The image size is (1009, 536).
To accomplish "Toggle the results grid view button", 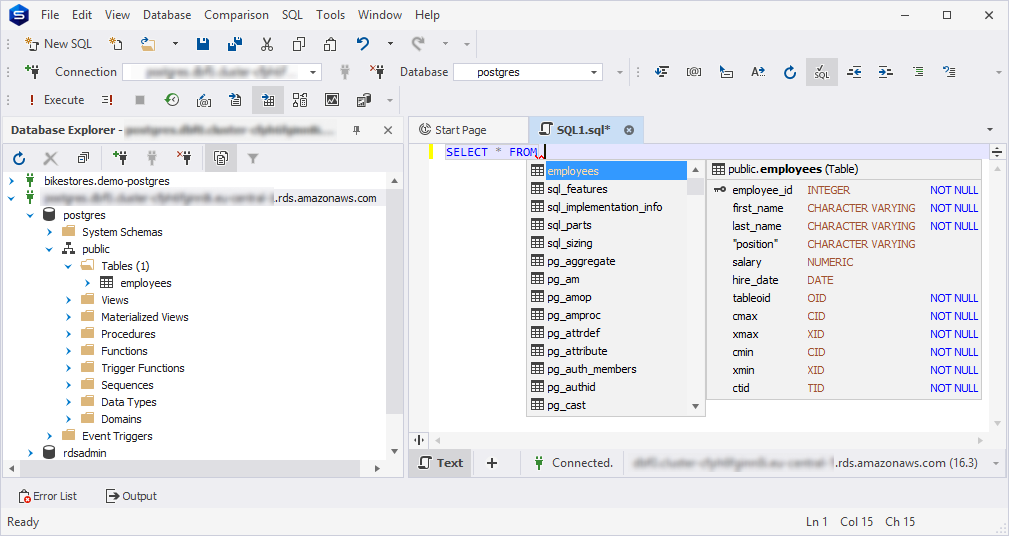I will click(268, 100).
